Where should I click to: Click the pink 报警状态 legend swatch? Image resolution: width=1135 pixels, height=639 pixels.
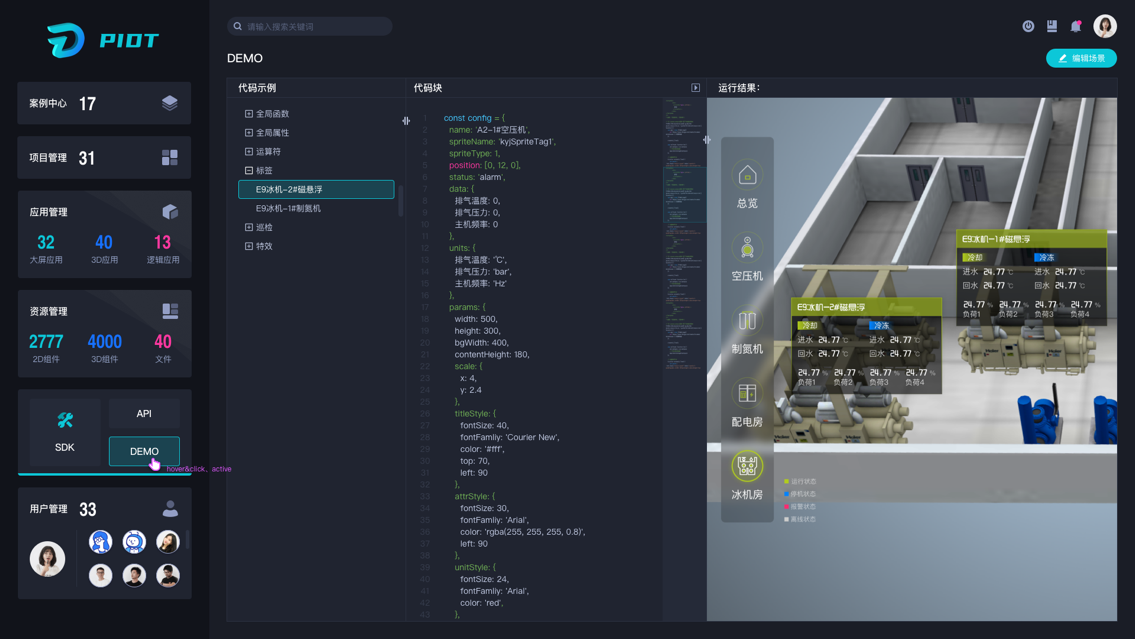[x=786, y=507]
